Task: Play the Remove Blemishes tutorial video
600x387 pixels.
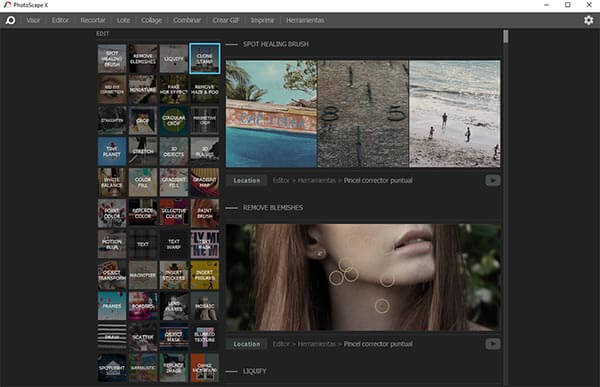Action: point(493,344)
